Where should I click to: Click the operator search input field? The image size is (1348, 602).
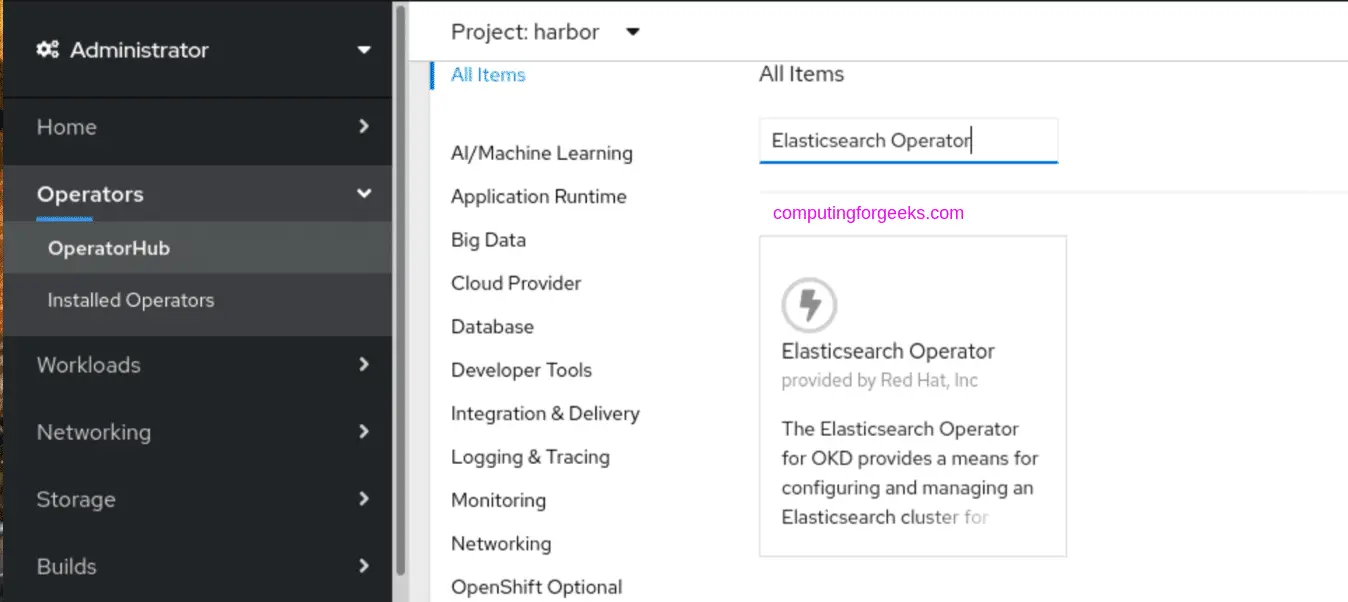pyautogui.click(x=908, y=139)
